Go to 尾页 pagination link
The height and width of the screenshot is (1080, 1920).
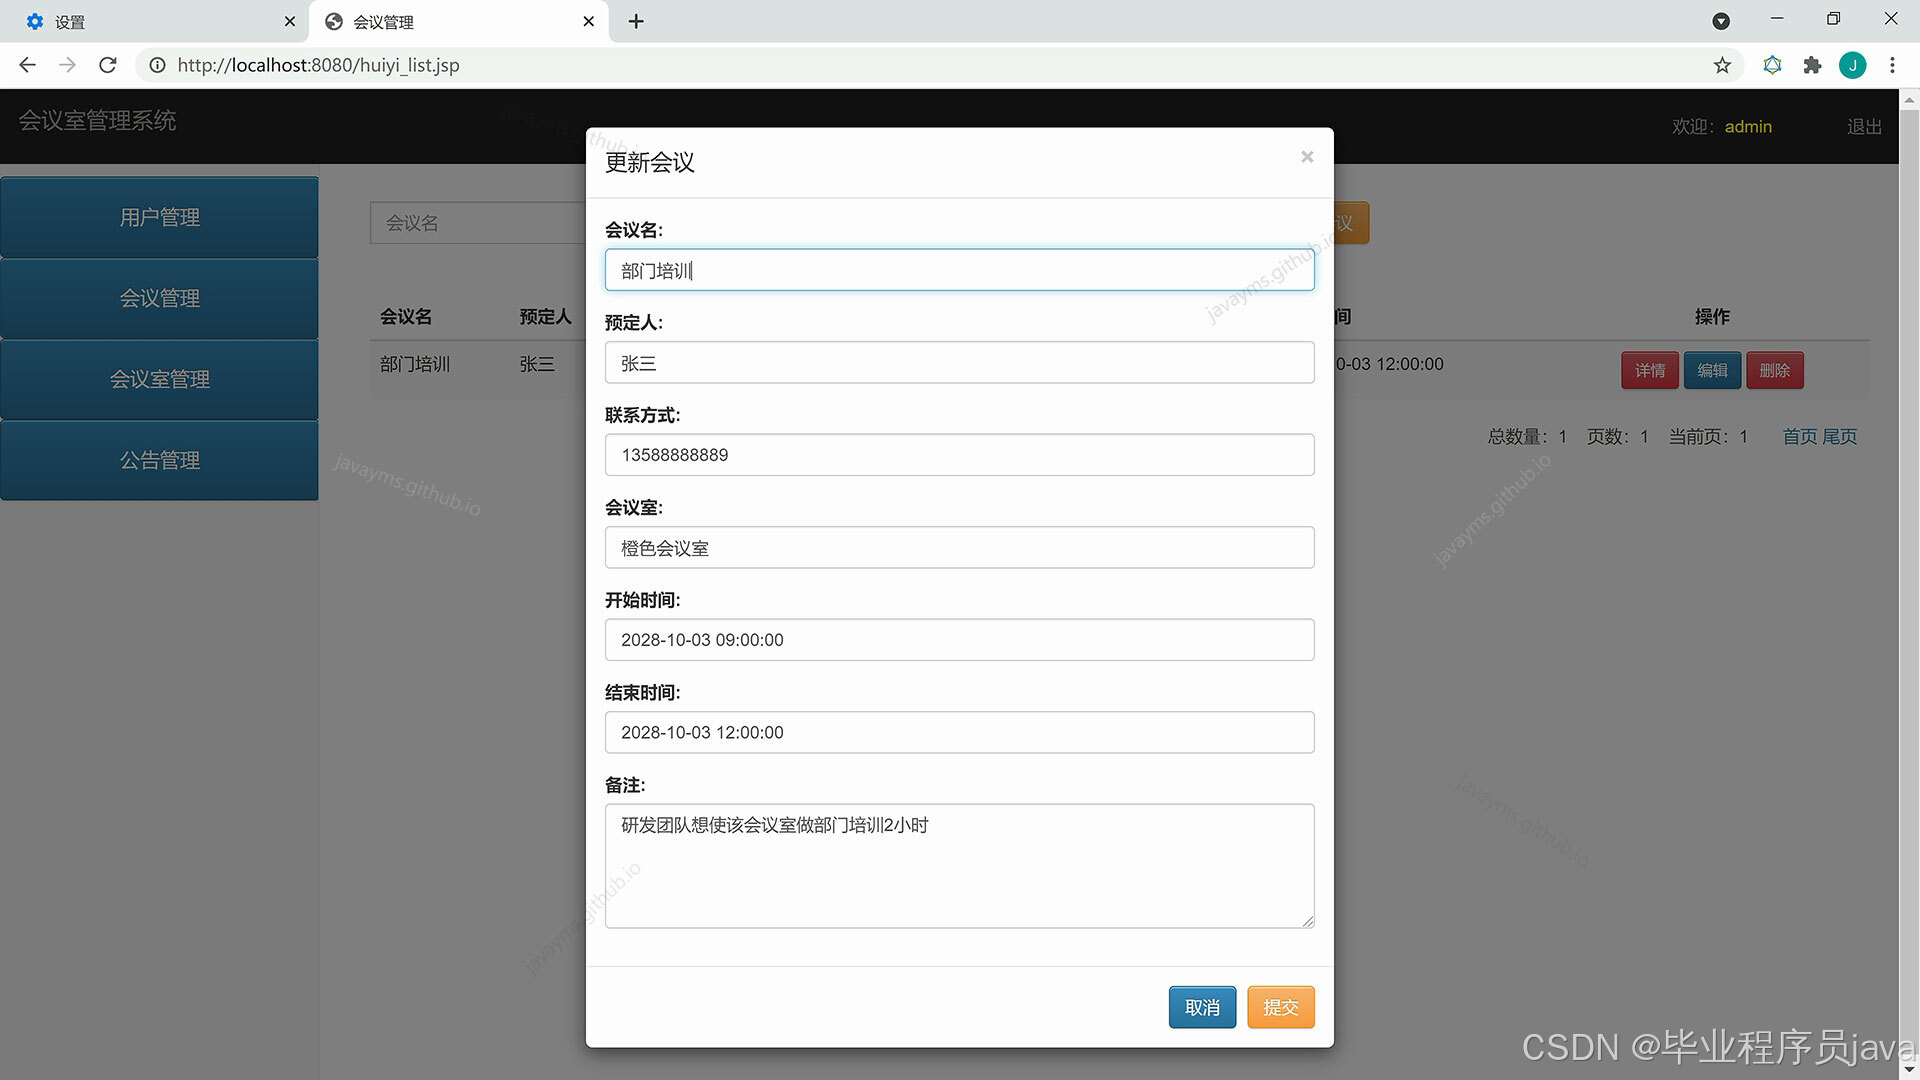click(x=1839, y=436)
